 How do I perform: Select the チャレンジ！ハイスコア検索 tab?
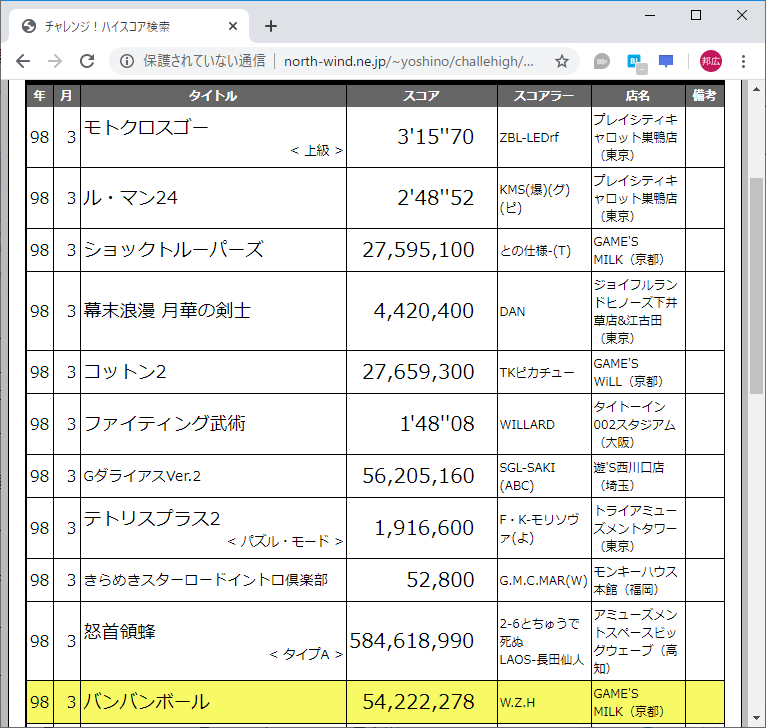[129, 26]
